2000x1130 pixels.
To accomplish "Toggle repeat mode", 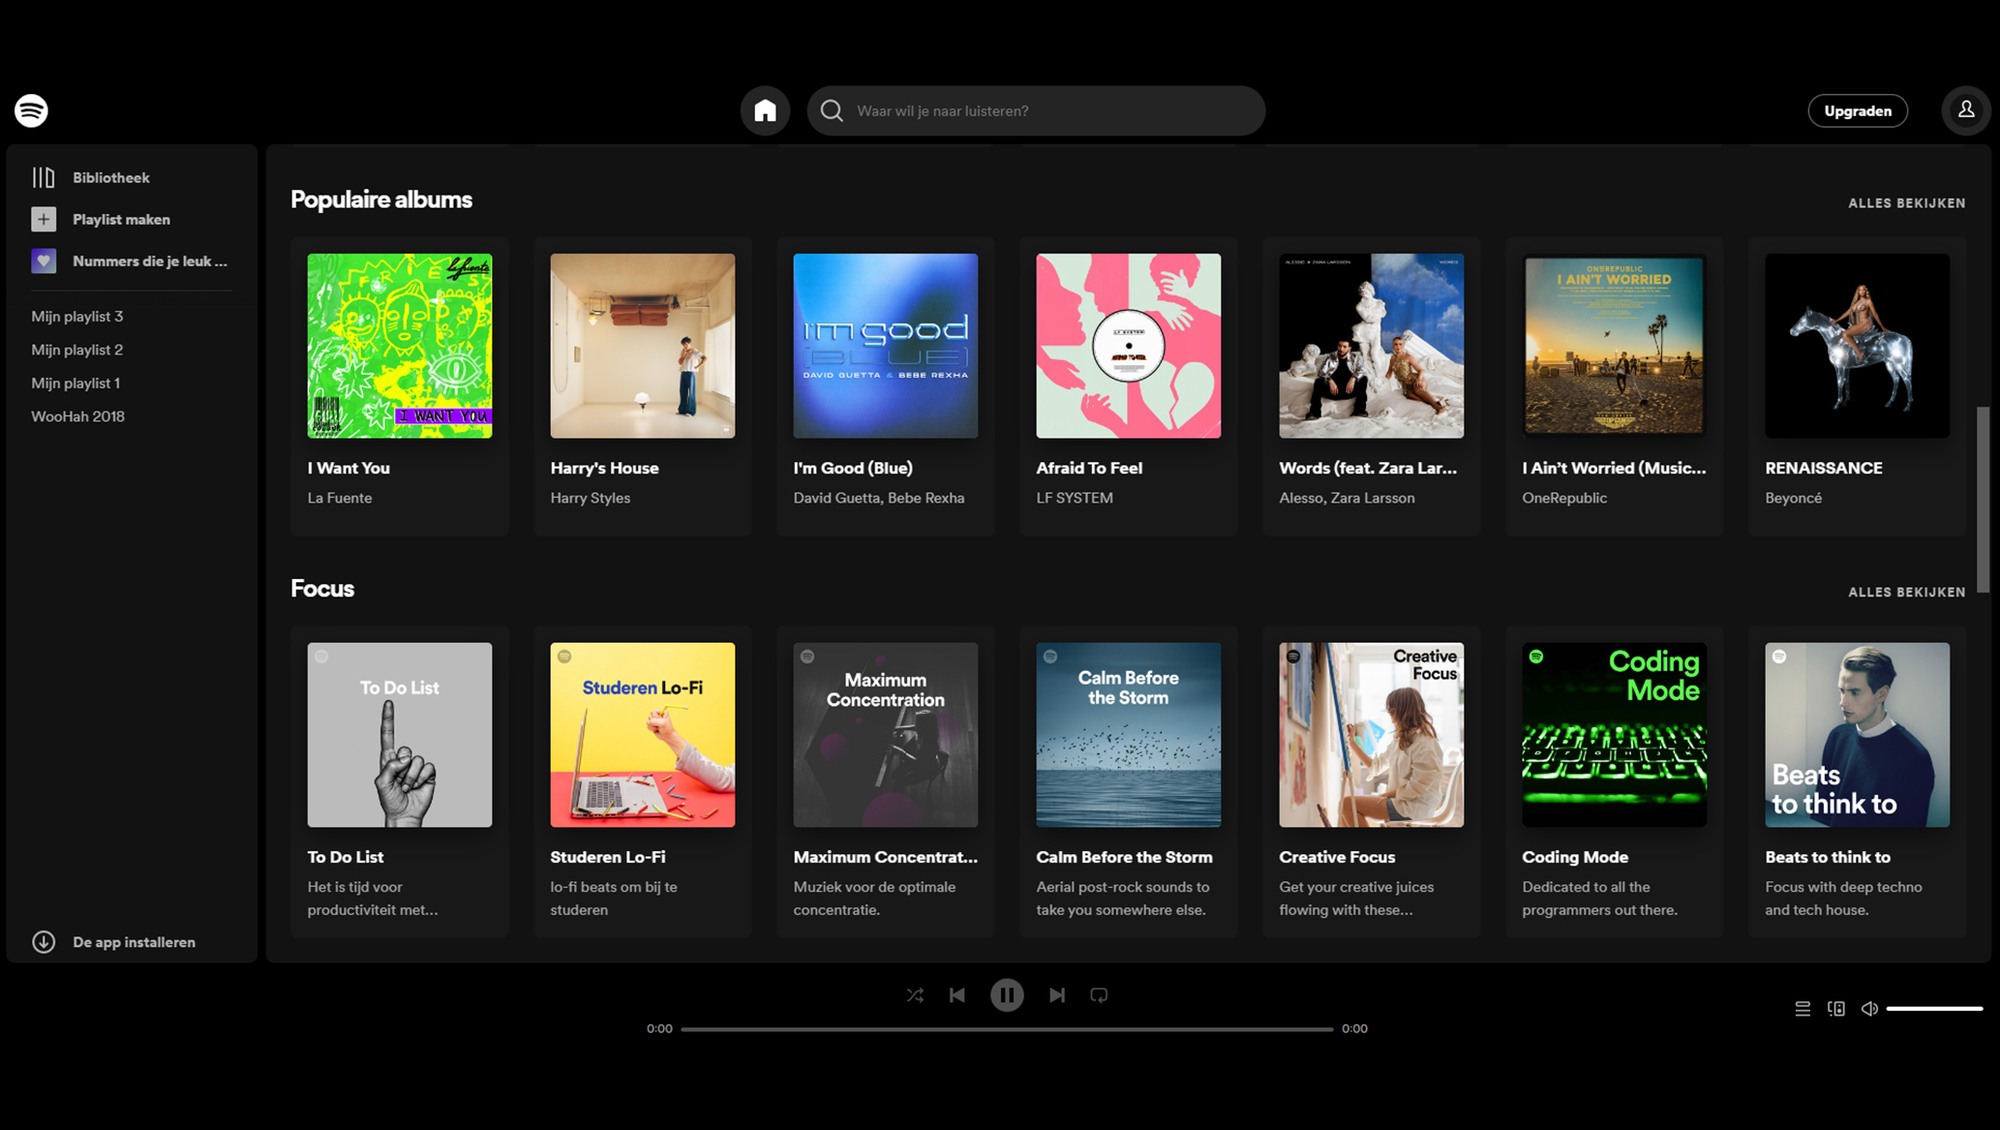I will (1099, 995).
